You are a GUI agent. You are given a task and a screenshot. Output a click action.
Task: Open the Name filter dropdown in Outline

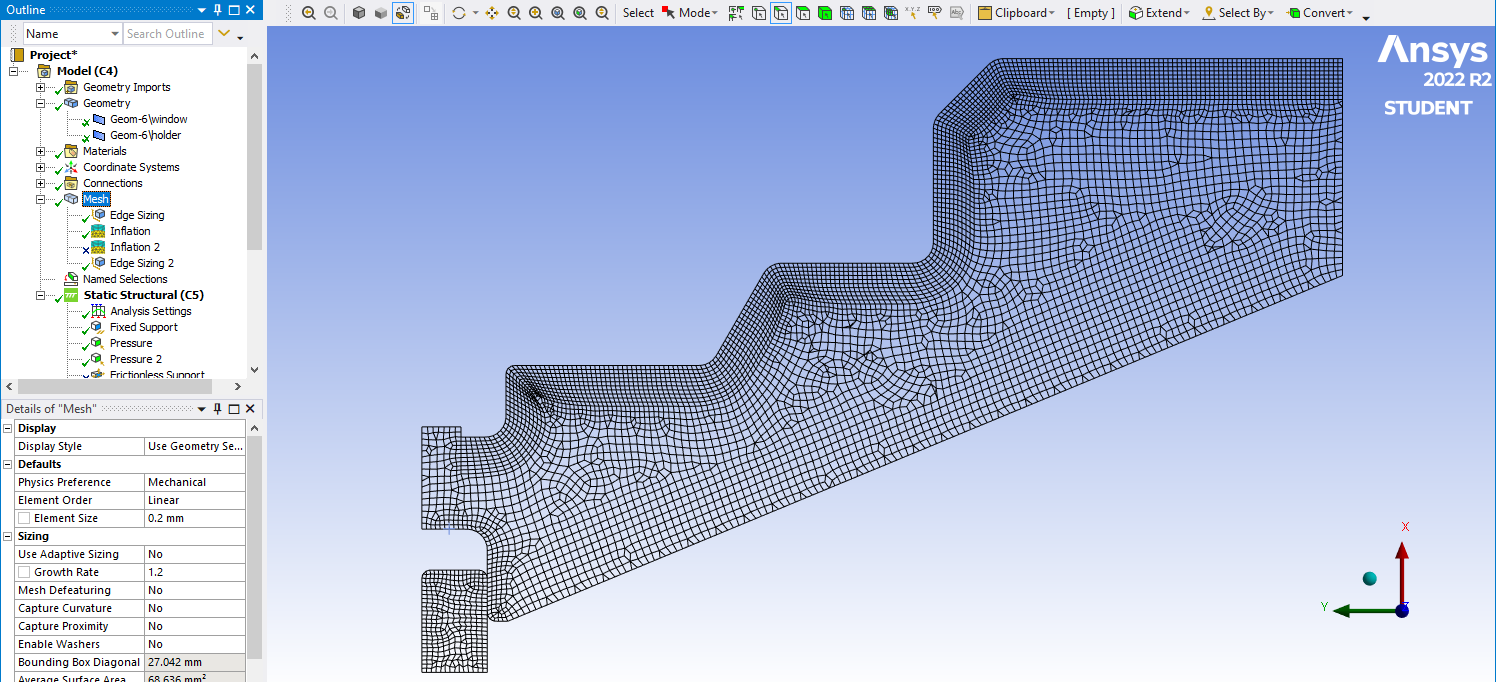(x=113, y=34)
